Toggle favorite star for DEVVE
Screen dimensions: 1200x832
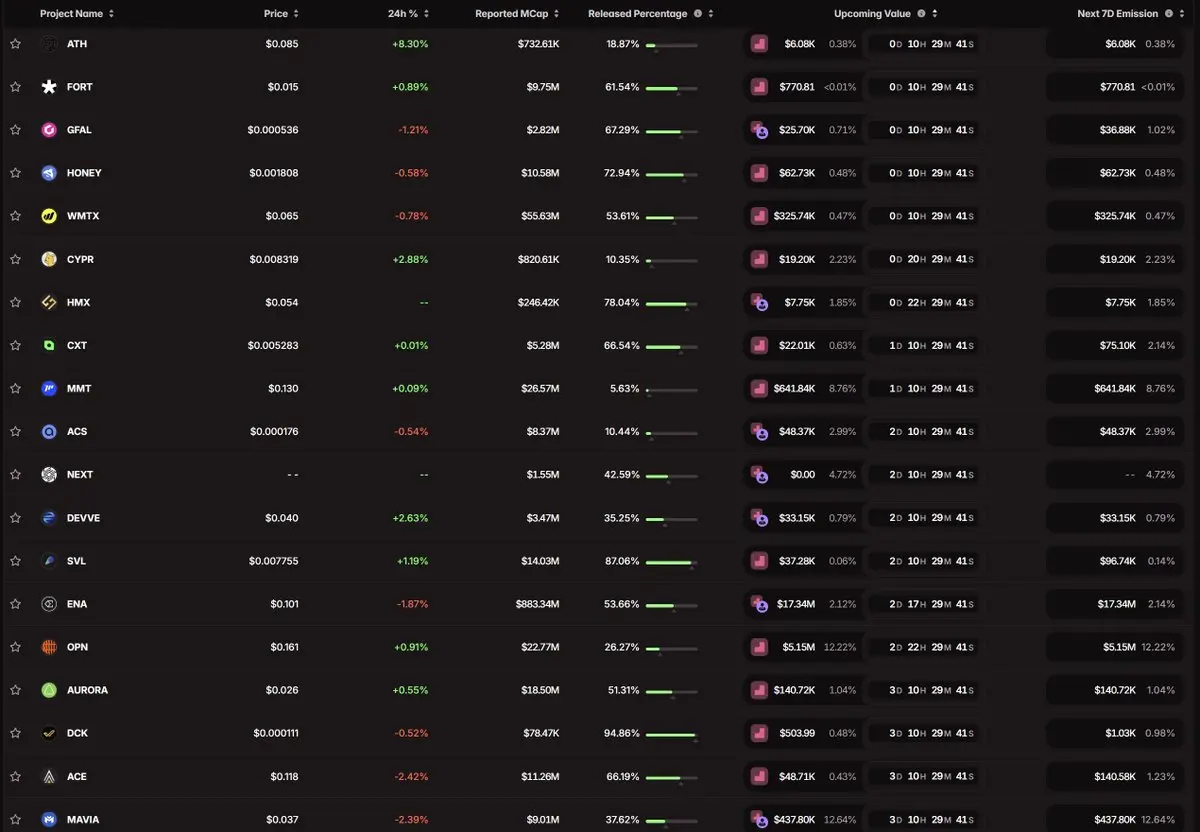(x=15, y=518)
